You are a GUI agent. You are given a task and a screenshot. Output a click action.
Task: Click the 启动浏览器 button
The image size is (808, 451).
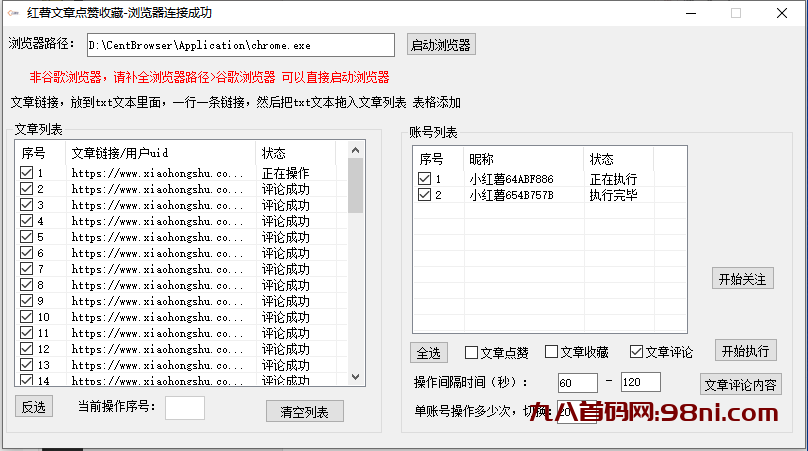click(x=441, y=45)
